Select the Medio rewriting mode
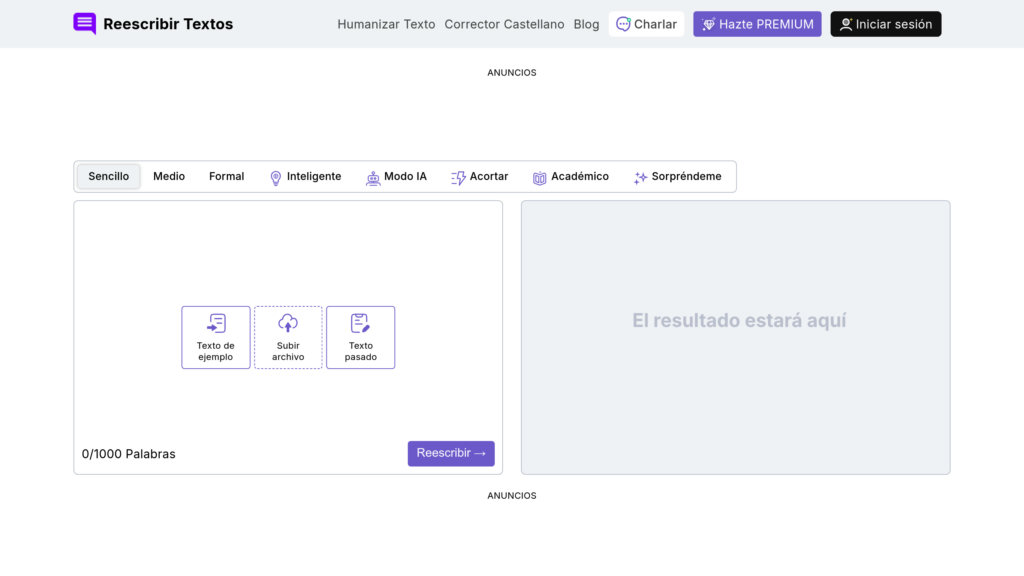 168,176
